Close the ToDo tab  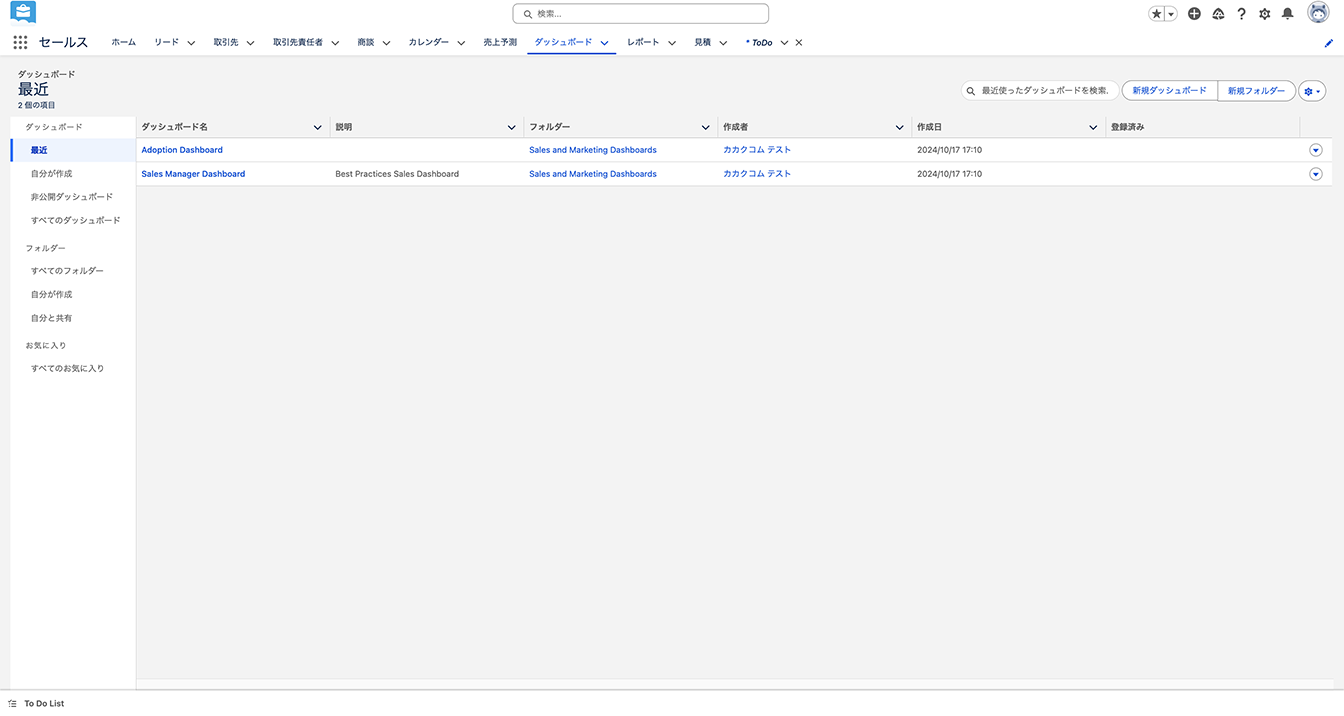pos(798,43)
